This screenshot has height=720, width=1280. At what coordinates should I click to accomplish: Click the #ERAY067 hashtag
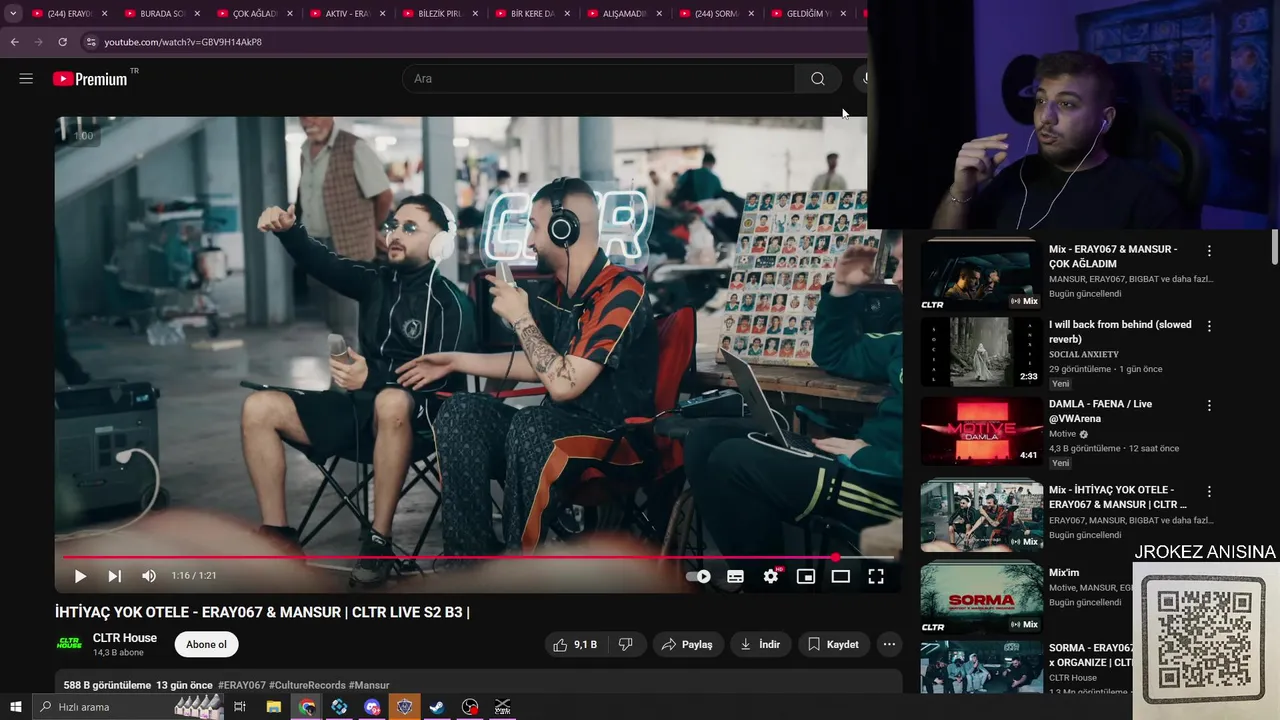click(242, 686)
